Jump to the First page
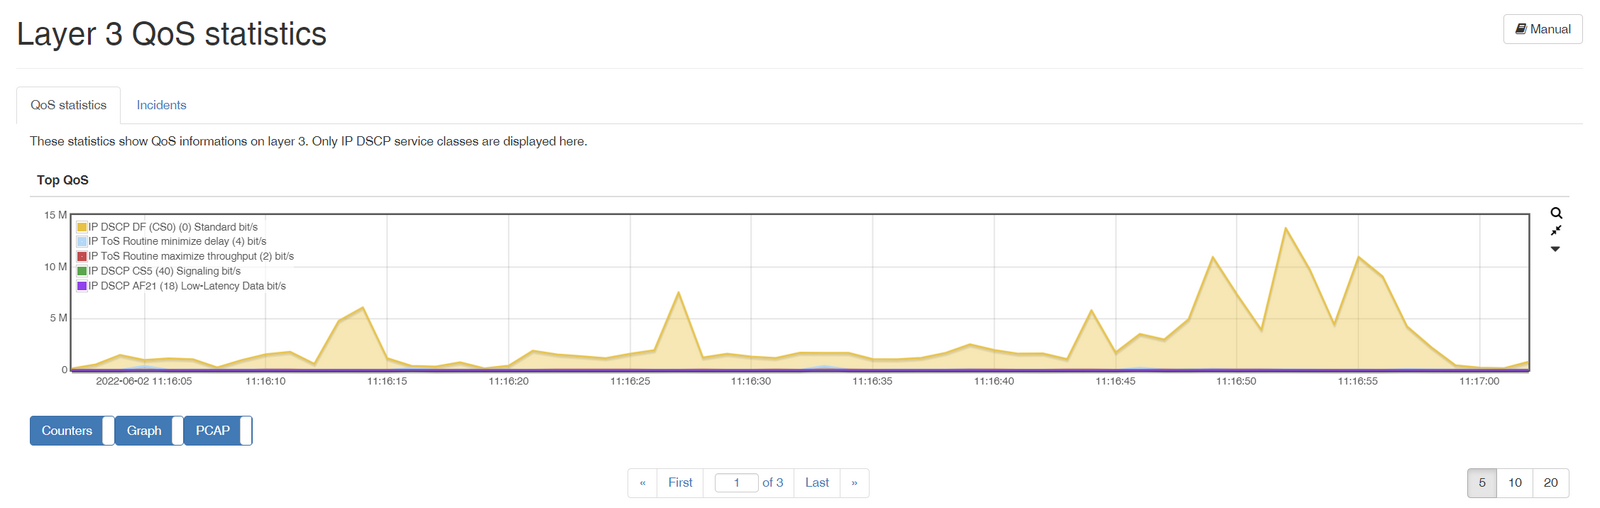The image size is (1600, 508). click(x=680, y=483)
